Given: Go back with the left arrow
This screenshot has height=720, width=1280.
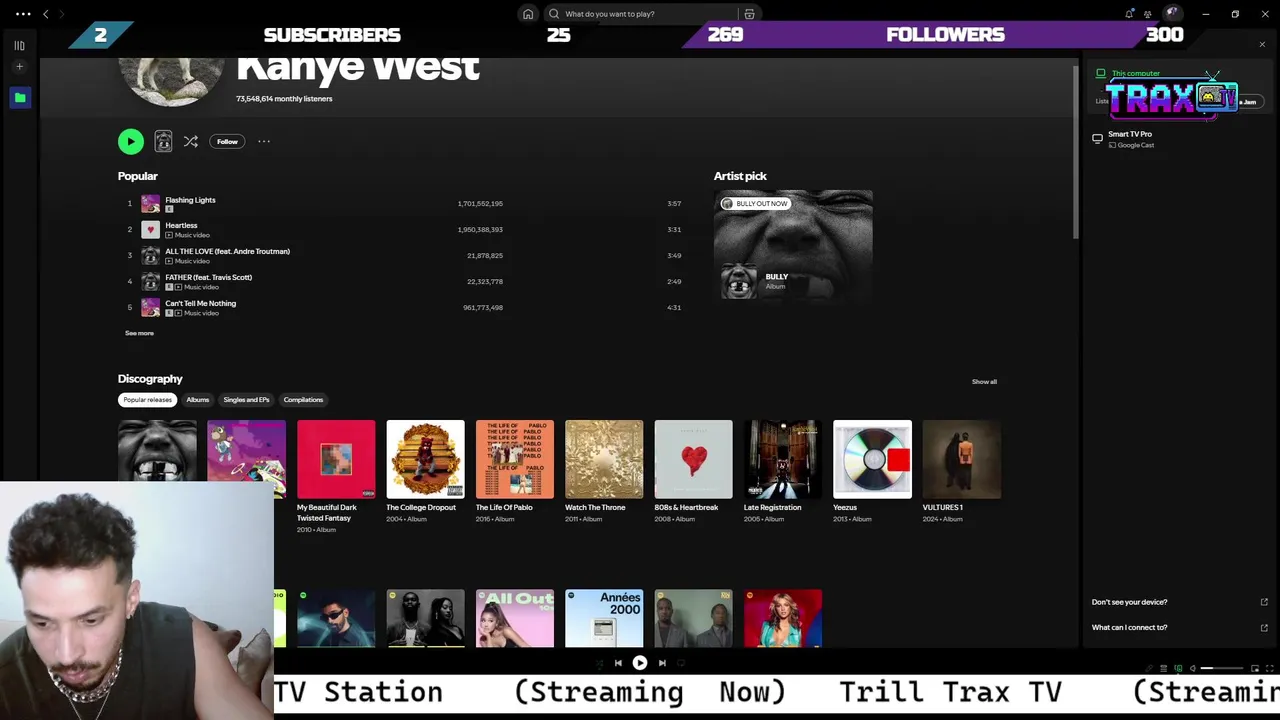Looking at the screenshot, I should point(45,14).
